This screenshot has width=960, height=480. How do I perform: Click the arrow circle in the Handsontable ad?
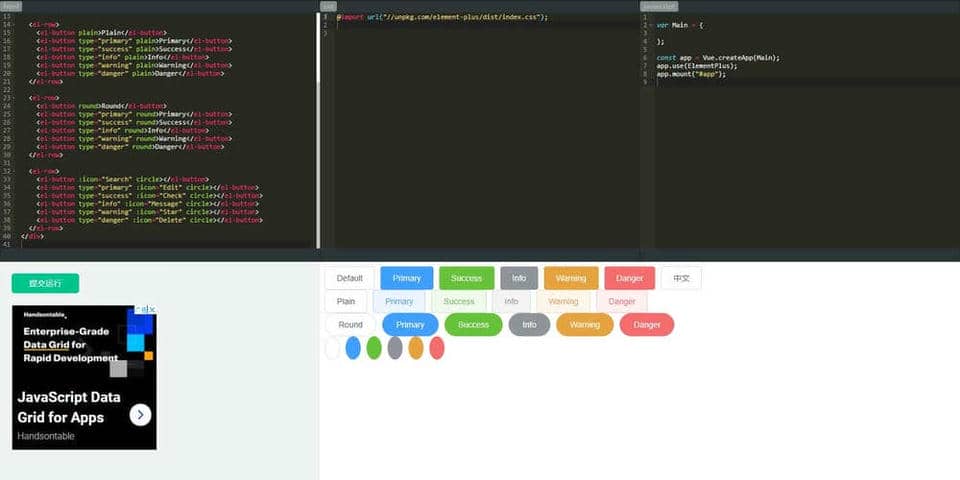(140, 414)
